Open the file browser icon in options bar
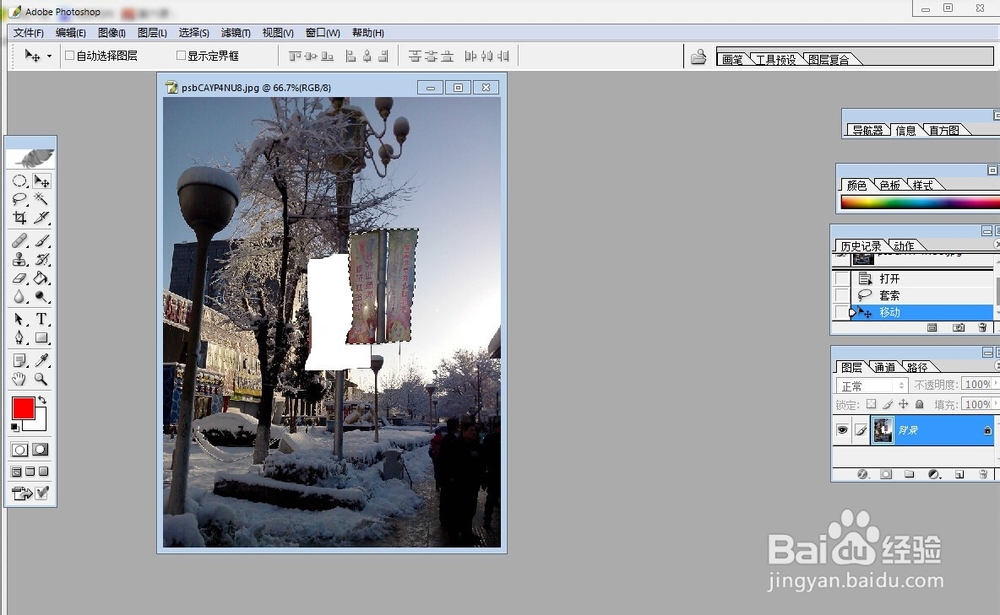 click(x=698, y=57)
